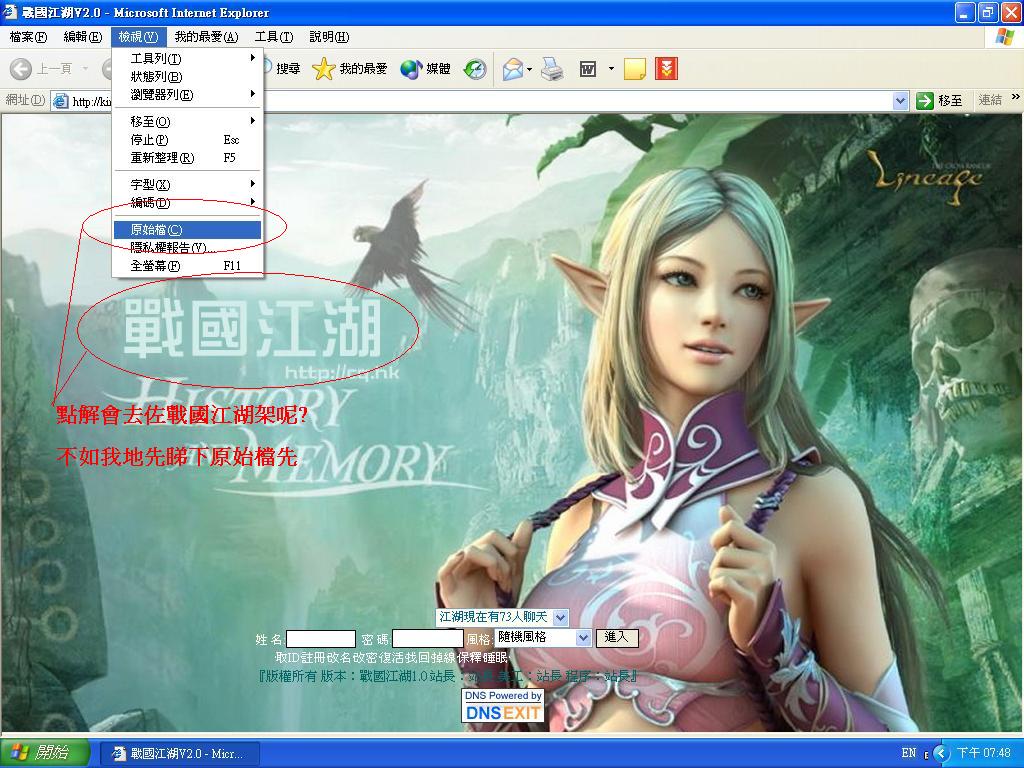The image size is (1024, 768).
Task: Click the 連結 links bar label
Action: [x=990, y=101]
